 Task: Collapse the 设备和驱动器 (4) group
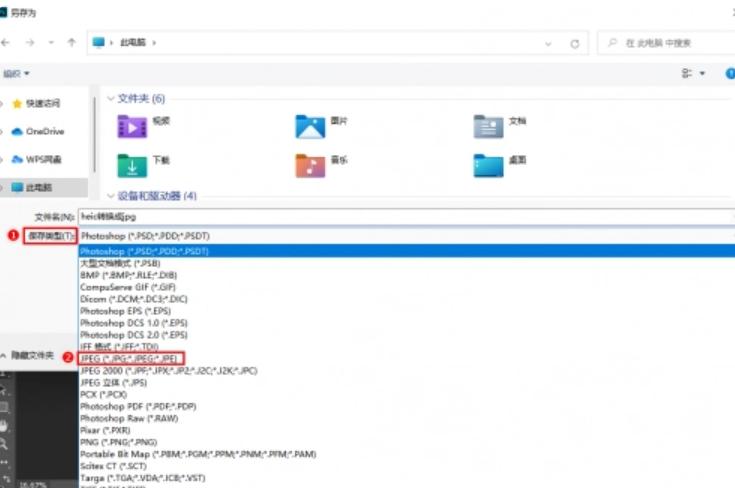pyautogui.click(x=111, y=196)
